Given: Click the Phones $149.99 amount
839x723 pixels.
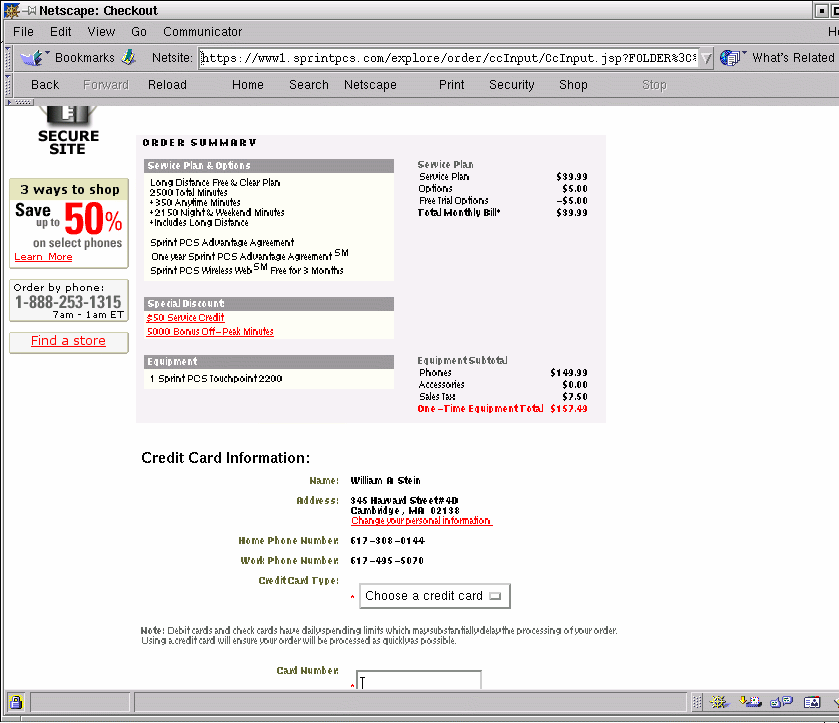Looking at the screenshot, I should pyautogui.click(x=569, y=372).
